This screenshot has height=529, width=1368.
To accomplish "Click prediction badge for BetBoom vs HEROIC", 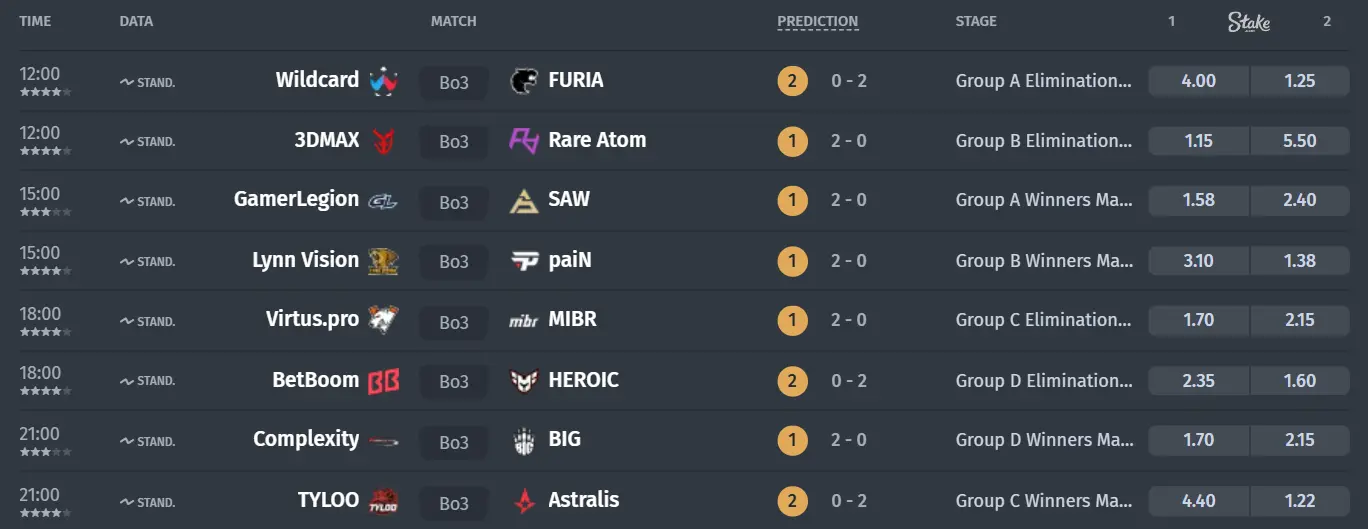I will point(791,381).
